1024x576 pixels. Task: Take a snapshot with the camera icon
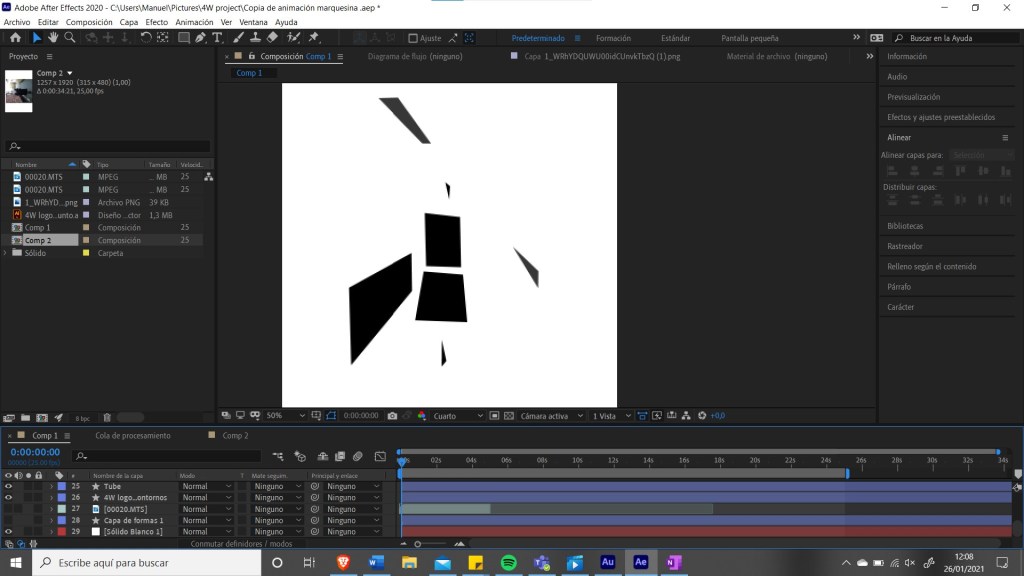point(392,416)
